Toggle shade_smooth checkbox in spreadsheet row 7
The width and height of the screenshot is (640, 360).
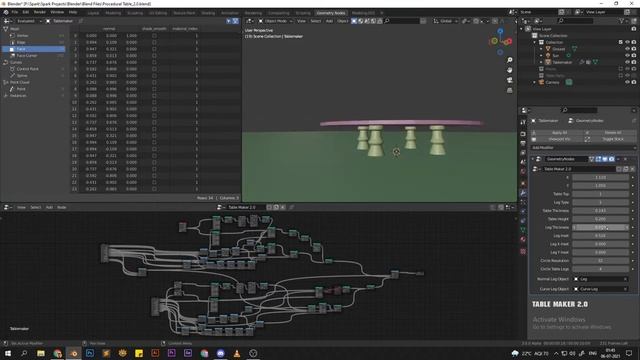point(154,82)
